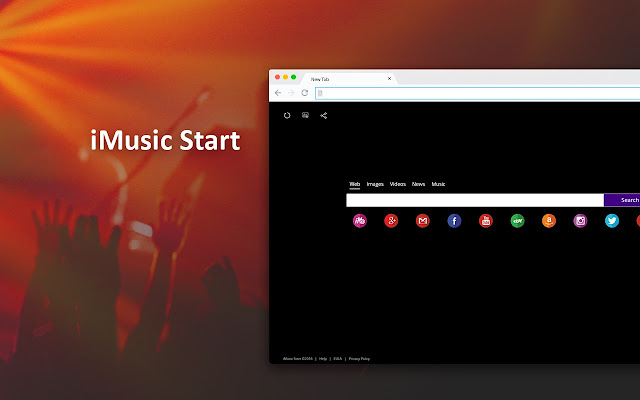Image resolution: width=640 pixels, height=400 pixels.
Task: Open the pink iMusic shortcut icon
Action: click(360, 221)
